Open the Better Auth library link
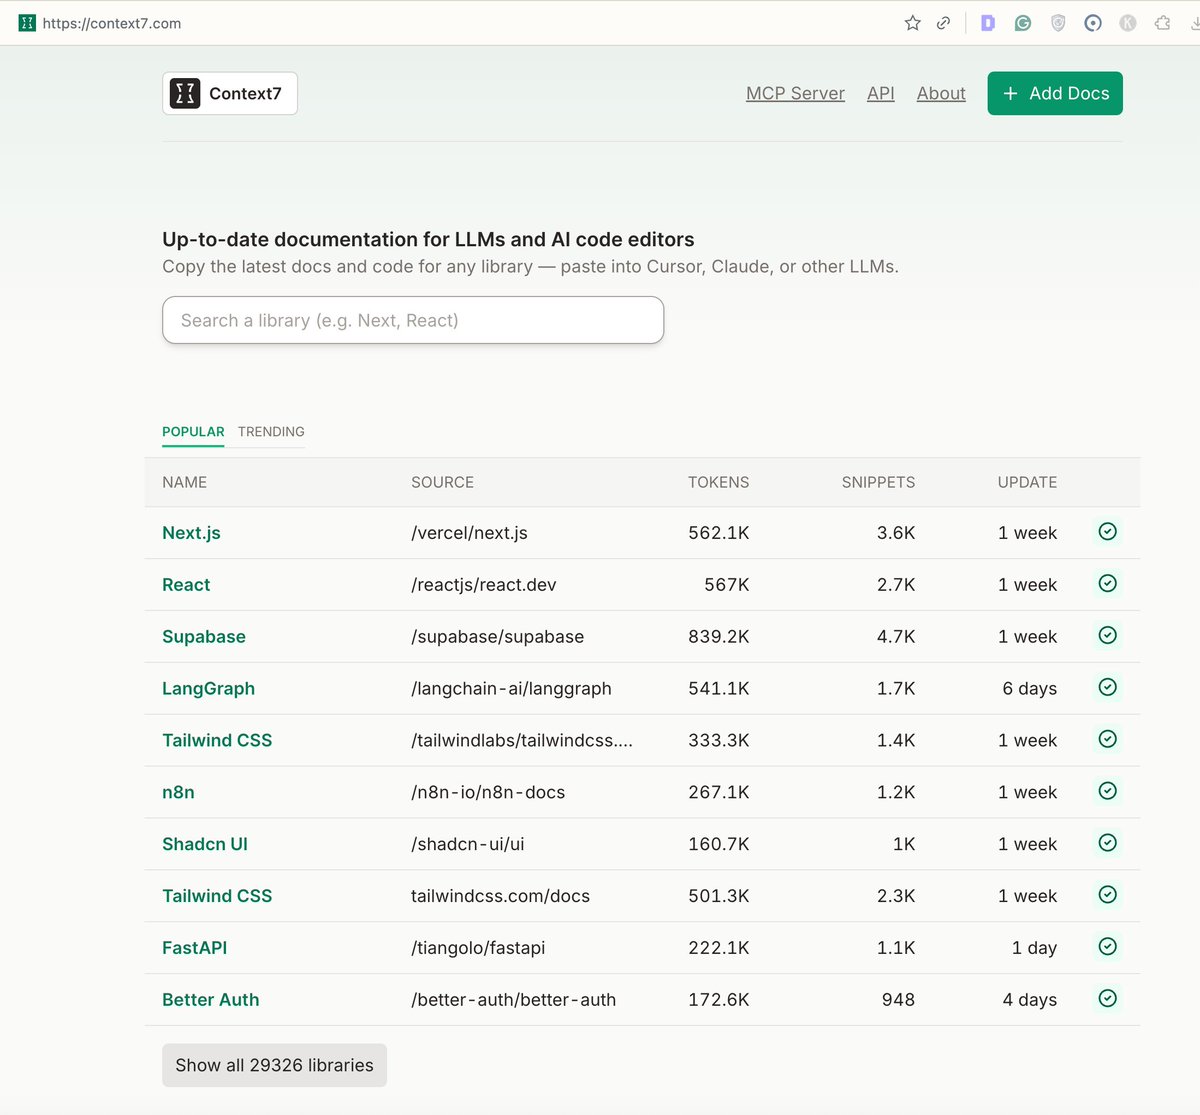Screen dimensions: 1200x1115 [210, 1000]
